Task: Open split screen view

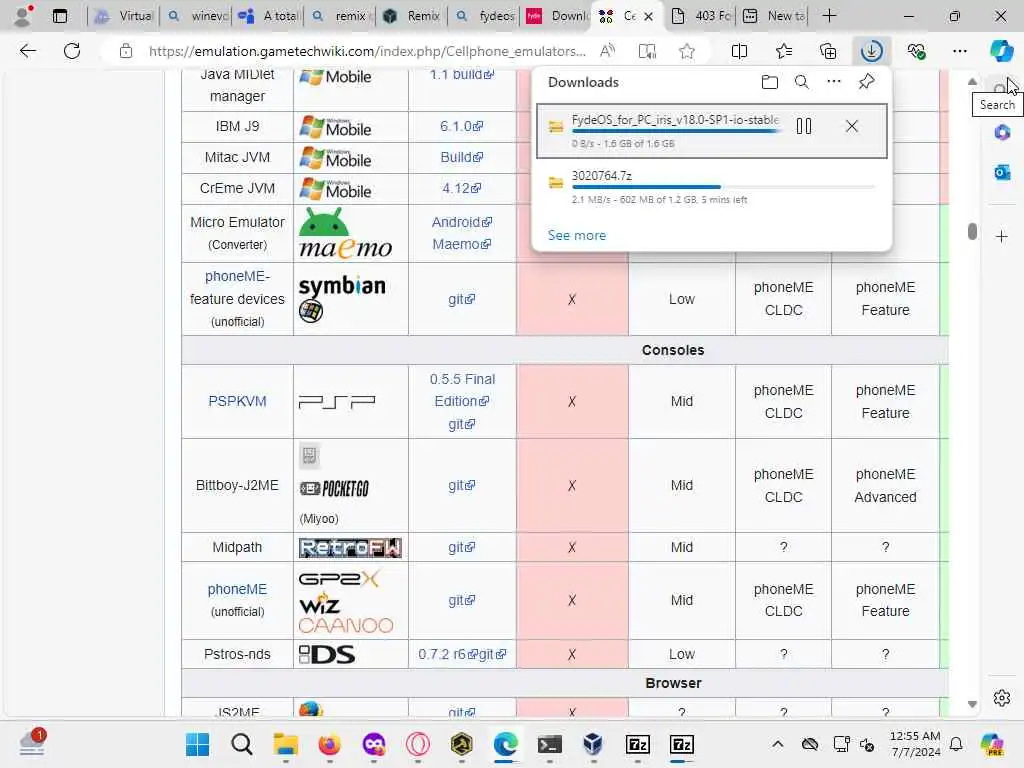Action: 739,51
